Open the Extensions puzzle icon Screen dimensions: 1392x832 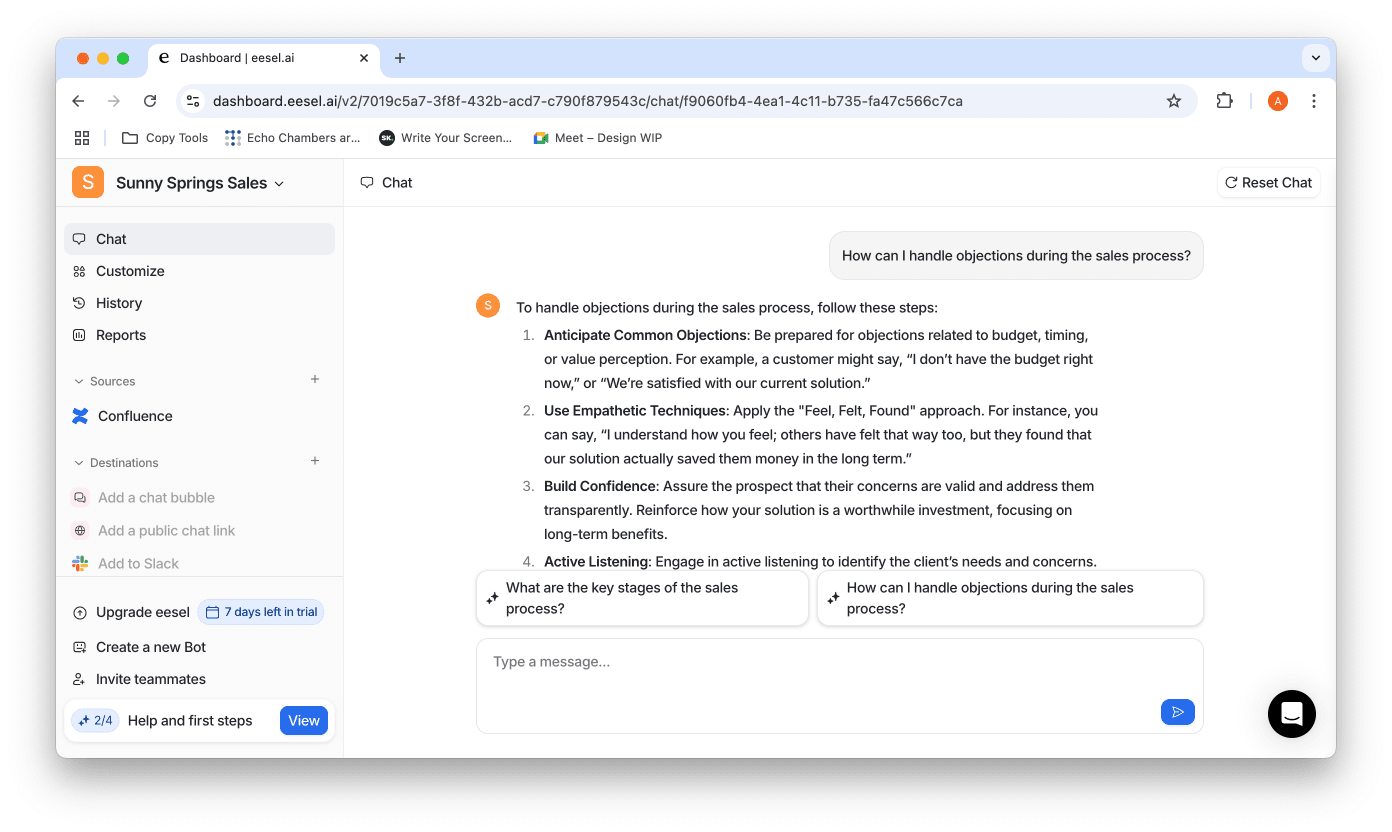pyautogui.click(x=1224, y=101)
